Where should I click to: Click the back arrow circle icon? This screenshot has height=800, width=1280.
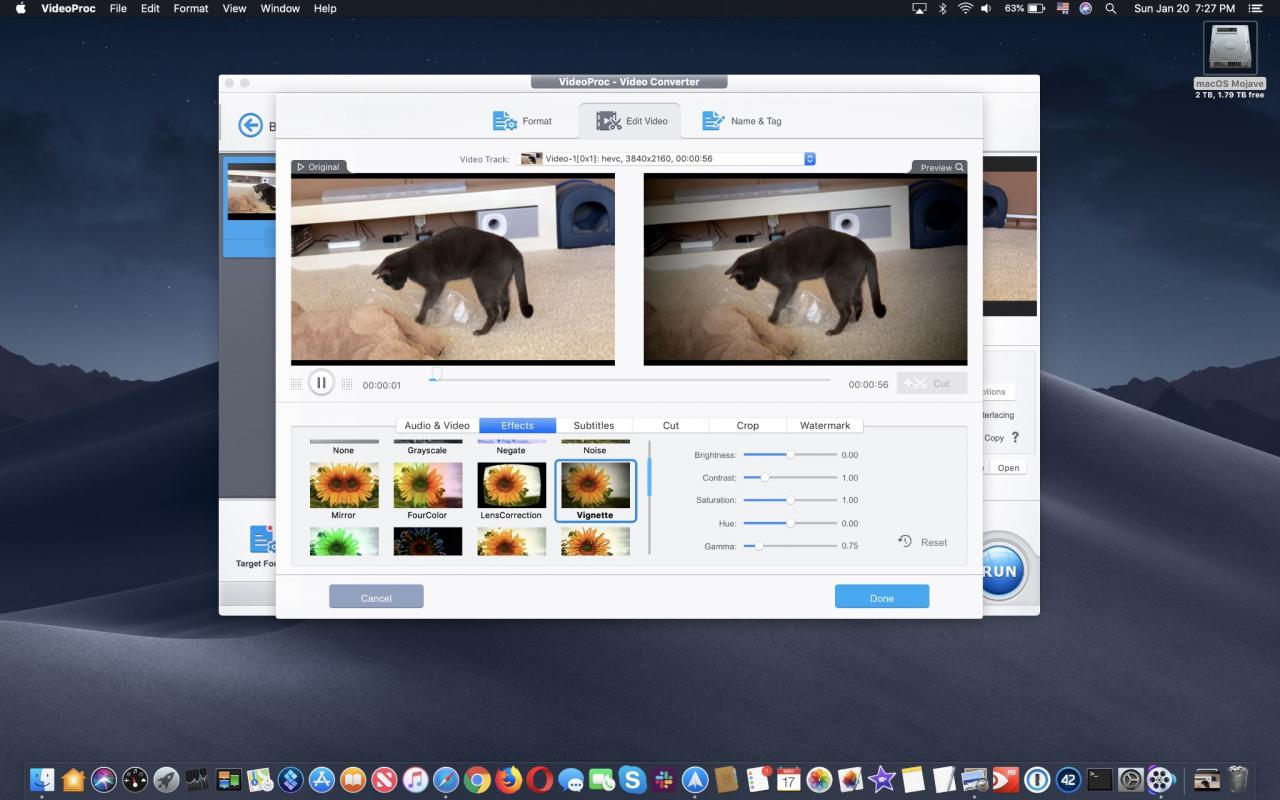pos(250,125)
